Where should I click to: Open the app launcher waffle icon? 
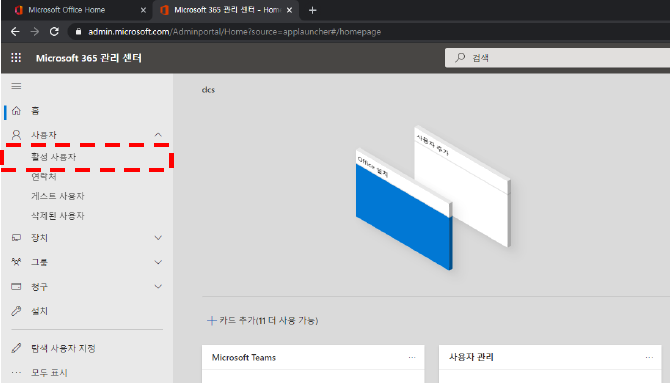pos(16,58)
